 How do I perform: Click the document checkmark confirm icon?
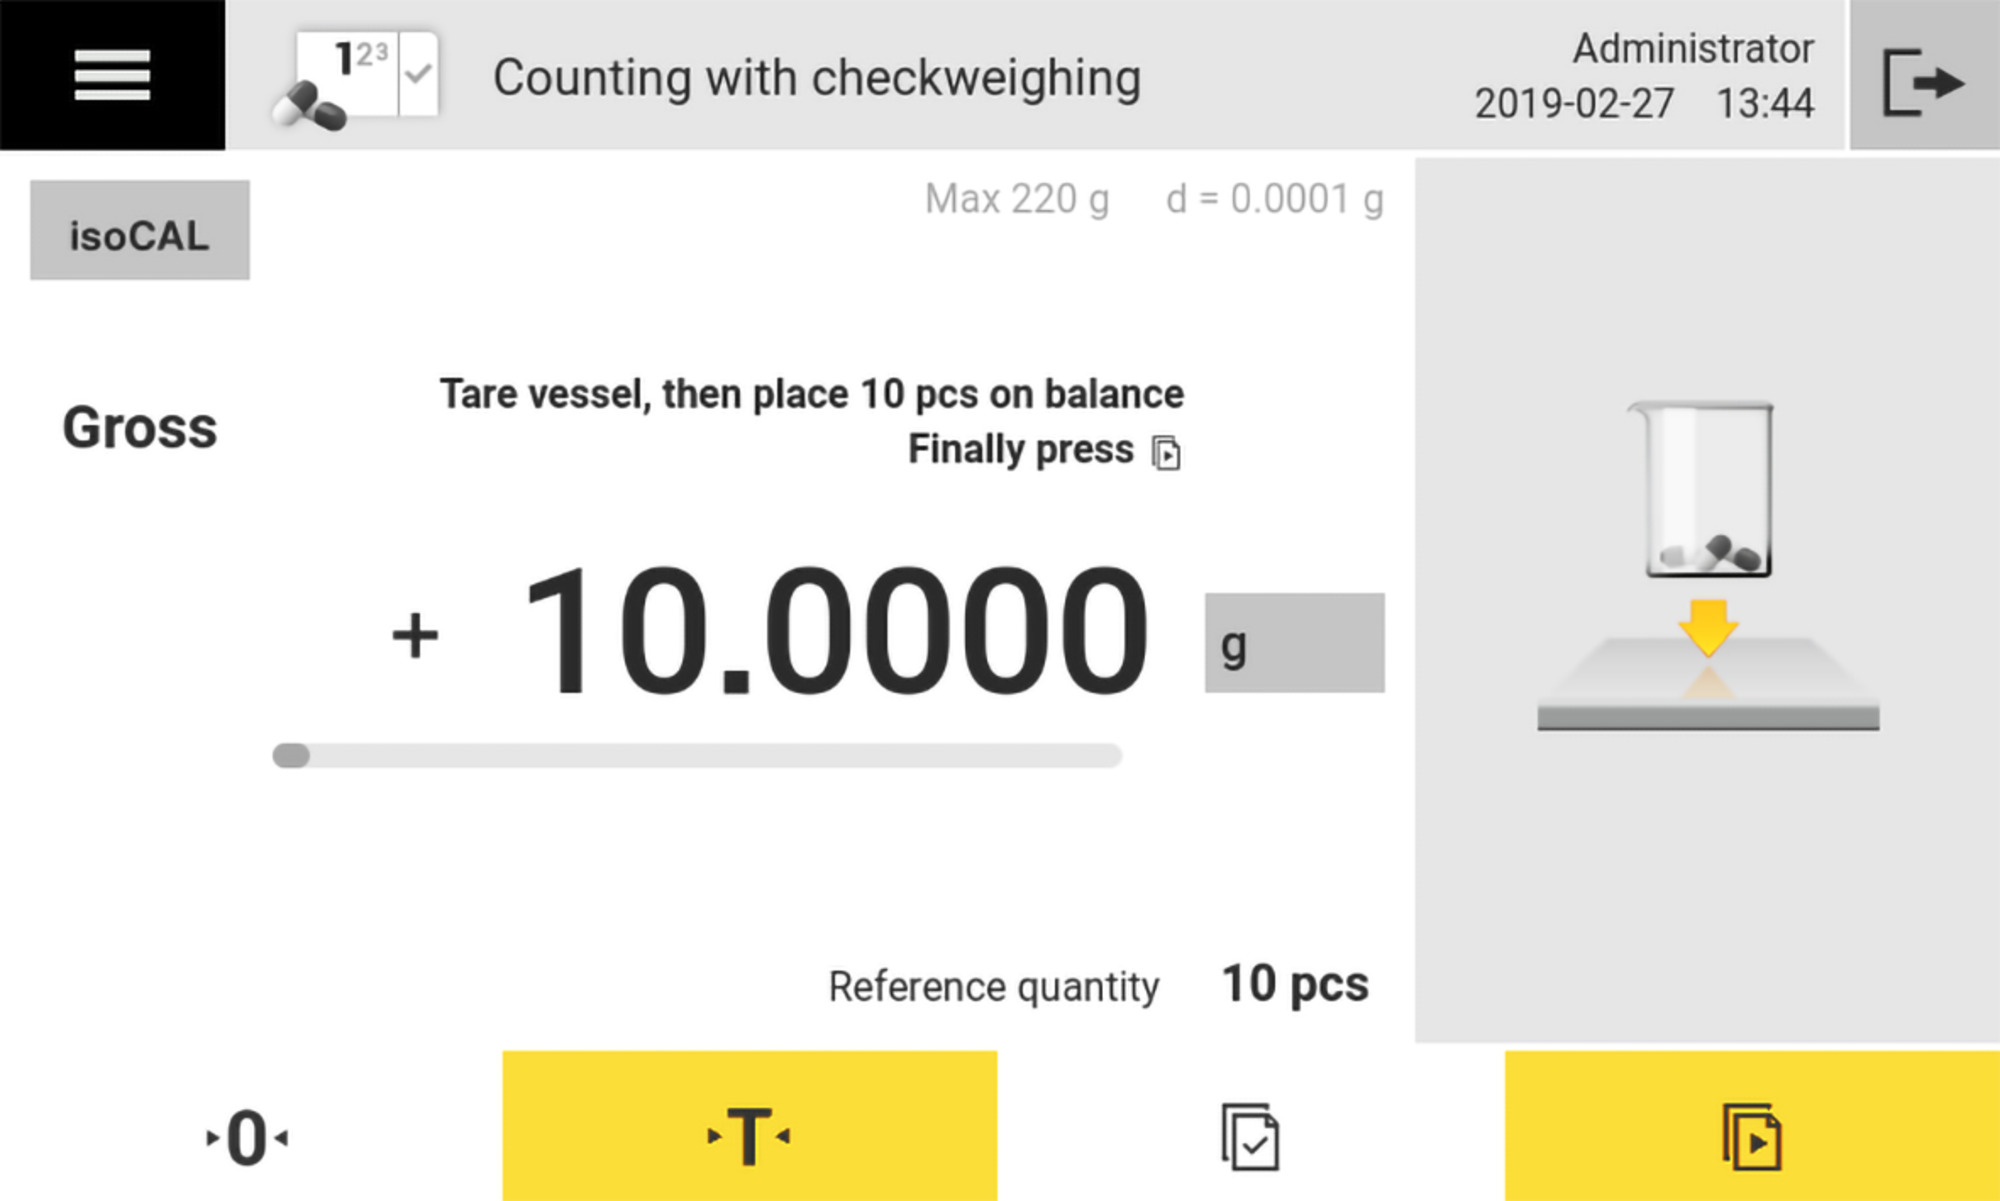coord(1250,1136)
